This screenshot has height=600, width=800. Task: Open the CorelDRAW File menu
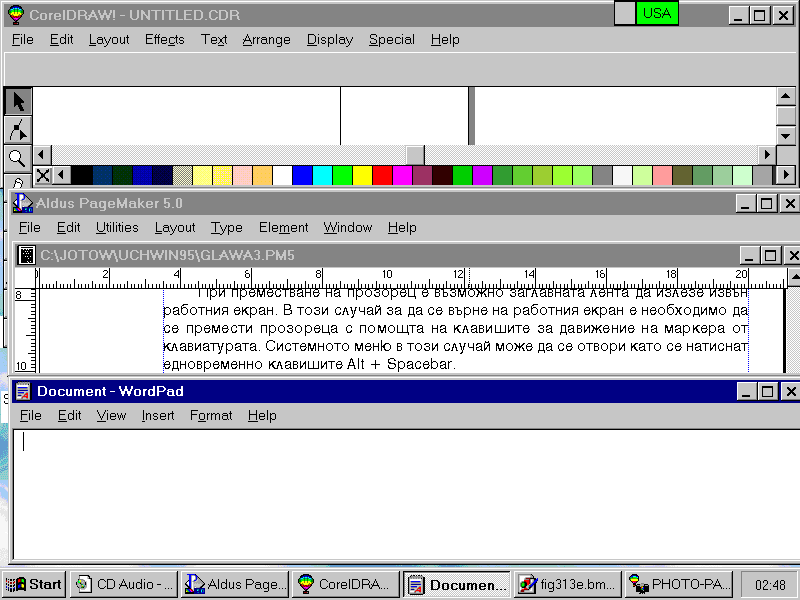[x=22, y=40]
